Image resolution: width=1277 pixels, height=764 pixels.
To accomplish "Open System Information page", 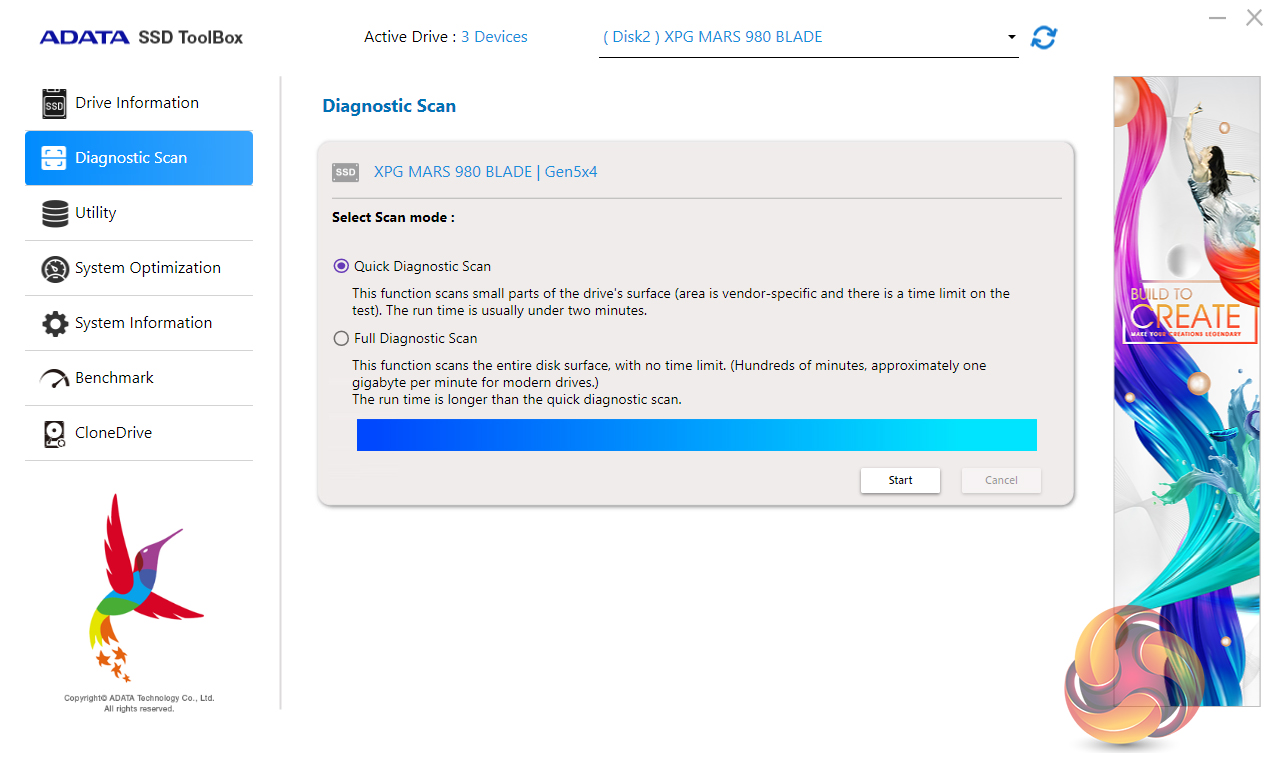I will tap(139, 323).
